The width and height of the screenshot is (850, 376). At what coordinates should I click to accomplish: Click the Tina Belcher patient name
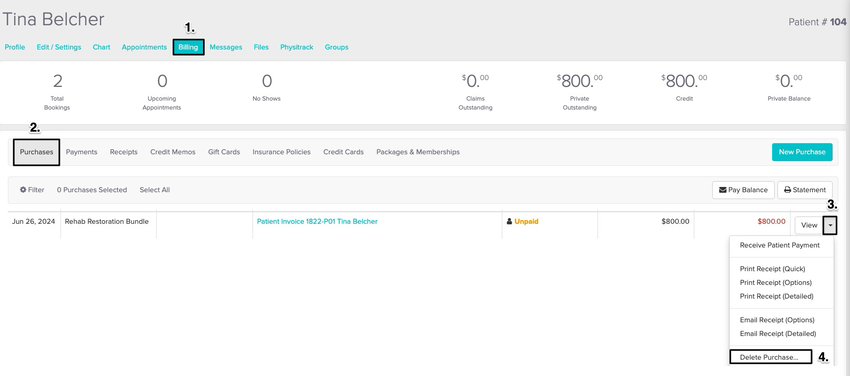click(x=53, y=20)
